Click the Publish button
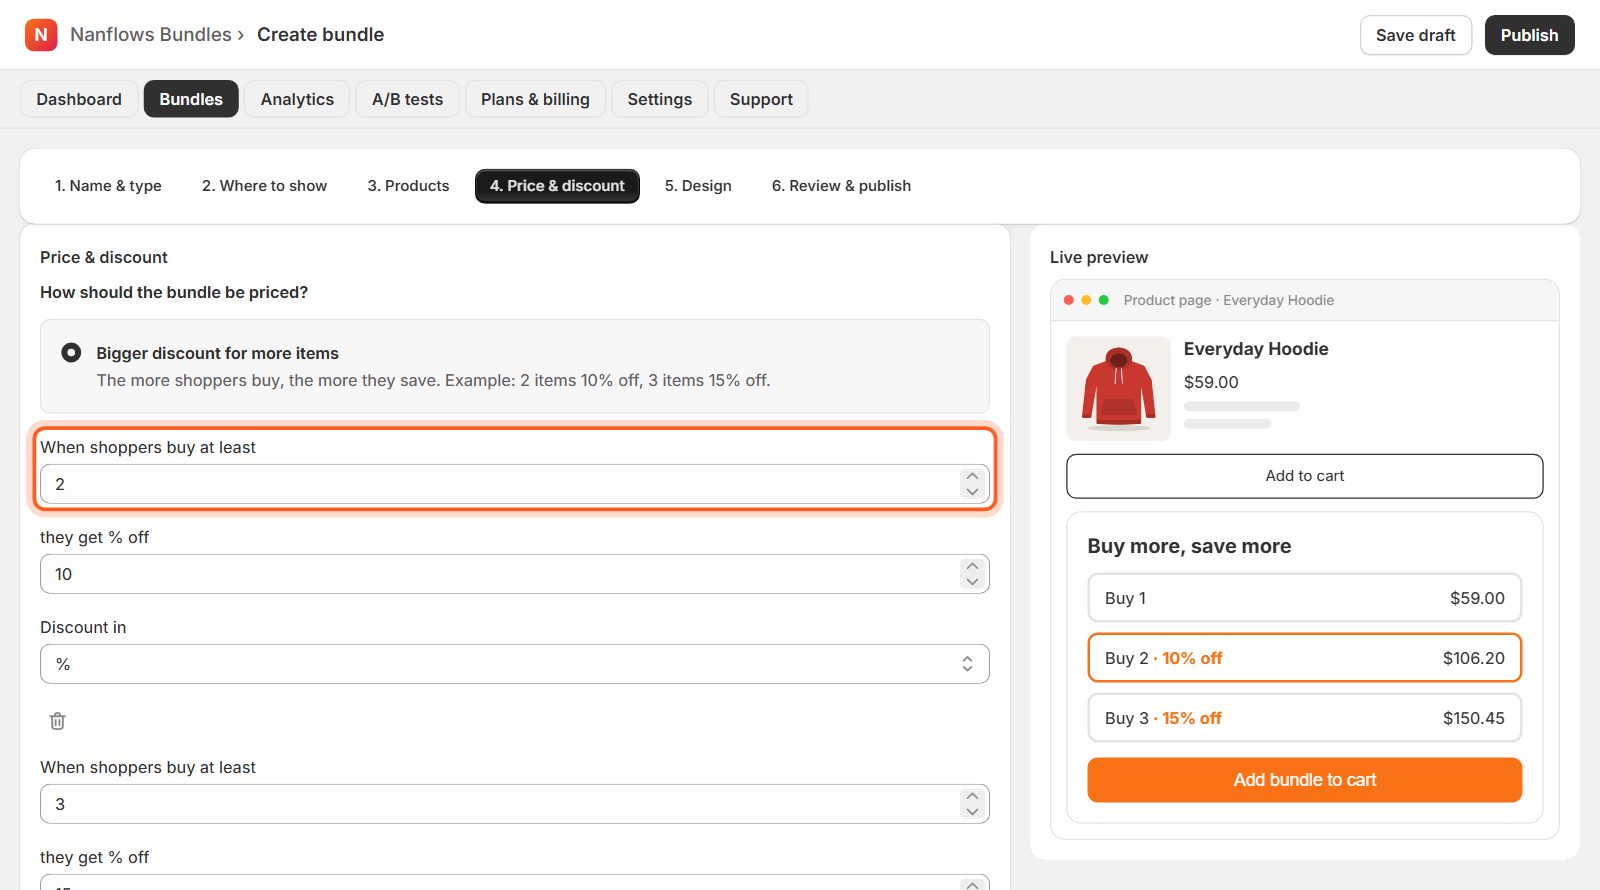1600x890 pixels. [1529, 35]
